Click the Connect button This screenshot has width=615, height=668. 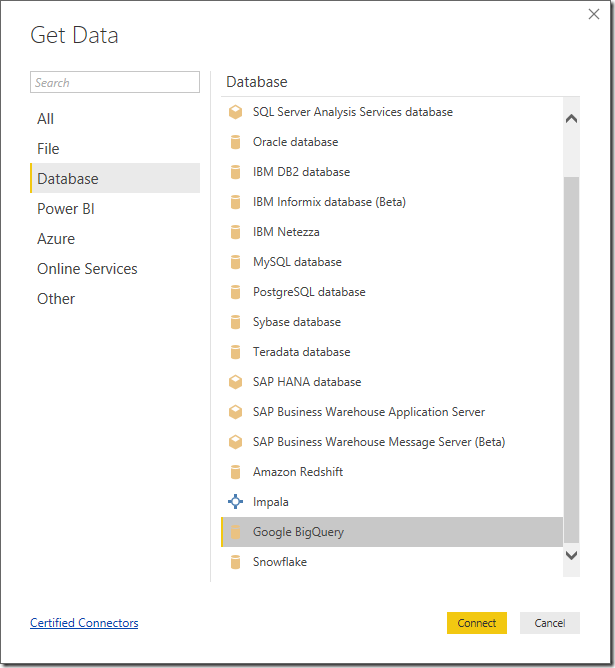tap(477, 623)
